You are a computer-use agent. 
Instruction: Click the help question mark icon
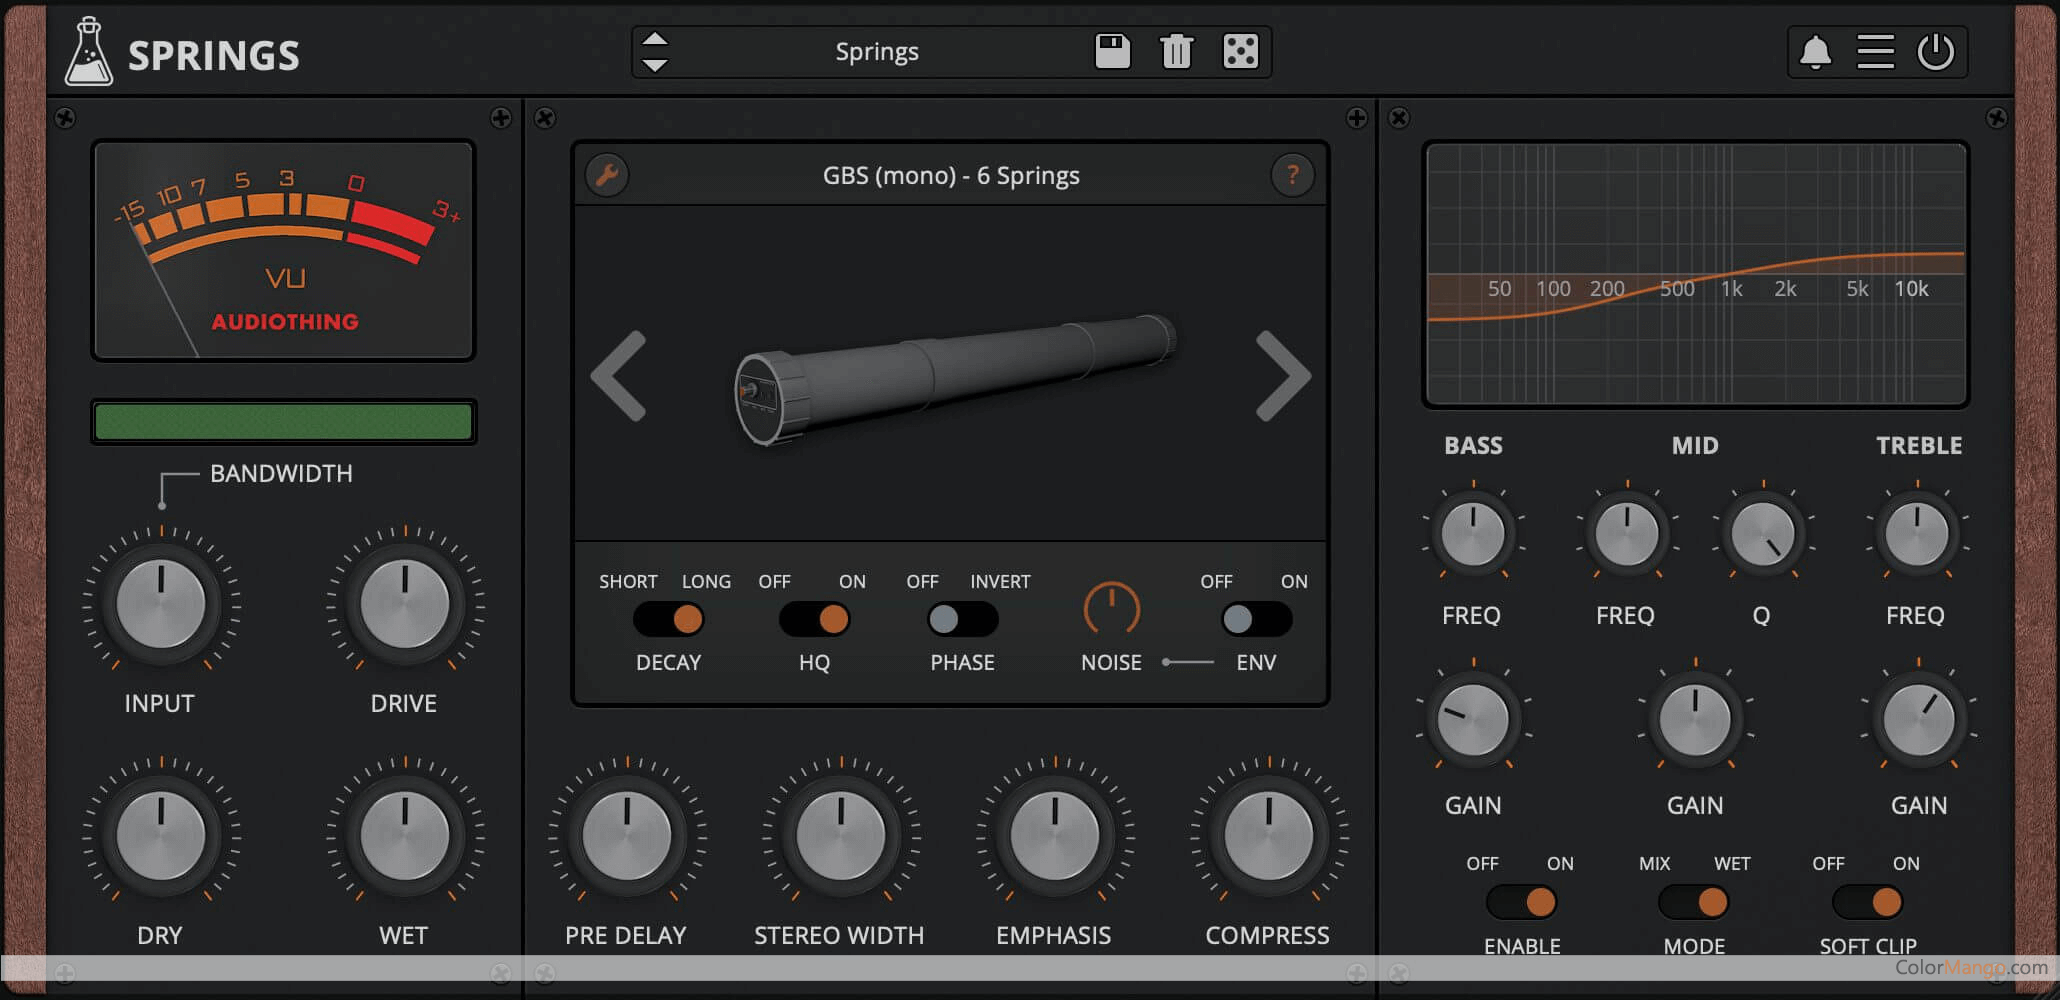click(1293, 174)
